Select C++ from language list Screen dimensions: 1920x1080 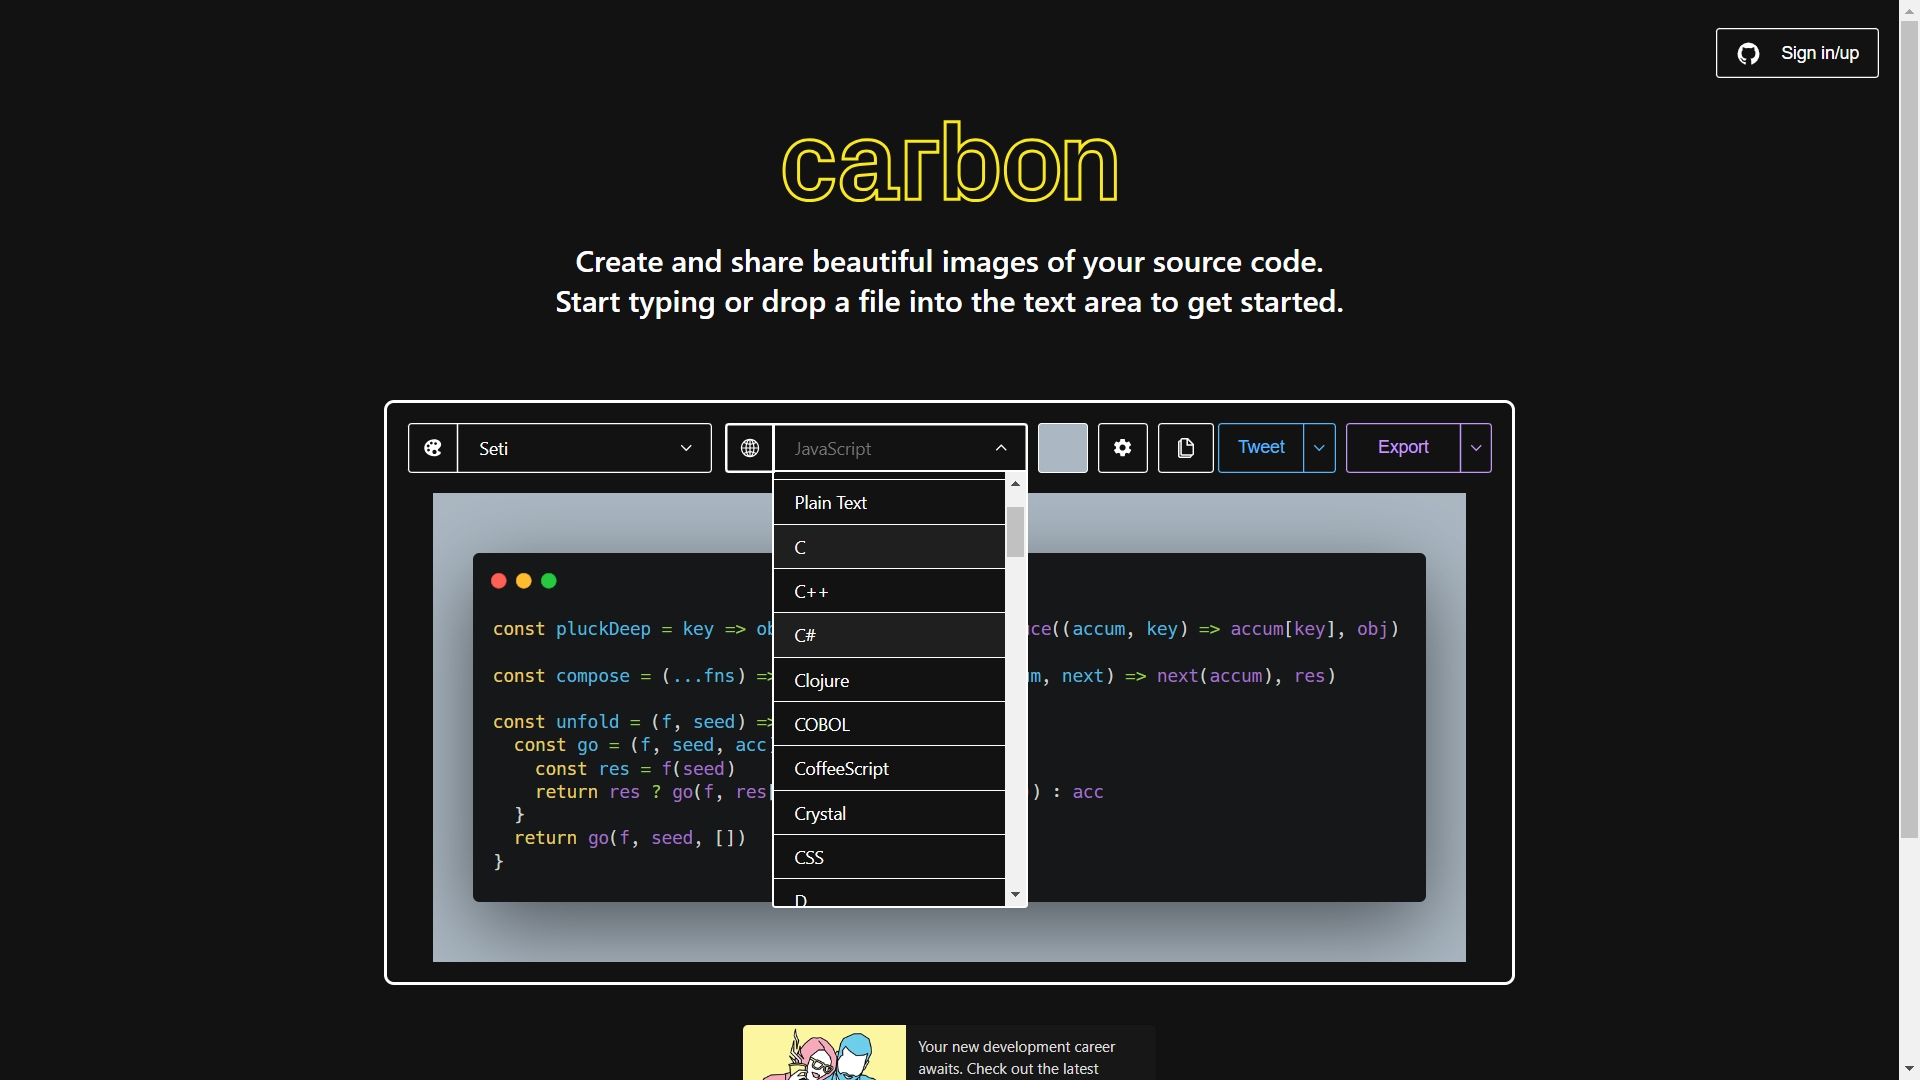click(x=889, y=591)
